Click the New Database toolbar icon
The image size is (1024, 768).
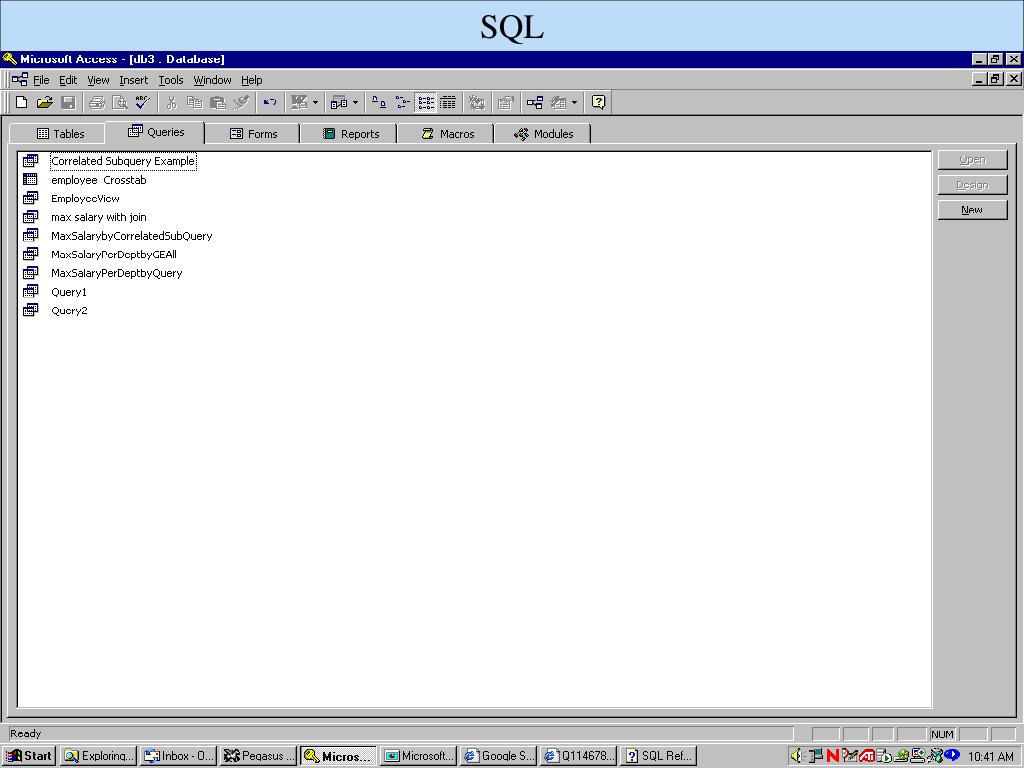(x=22, y=103)
